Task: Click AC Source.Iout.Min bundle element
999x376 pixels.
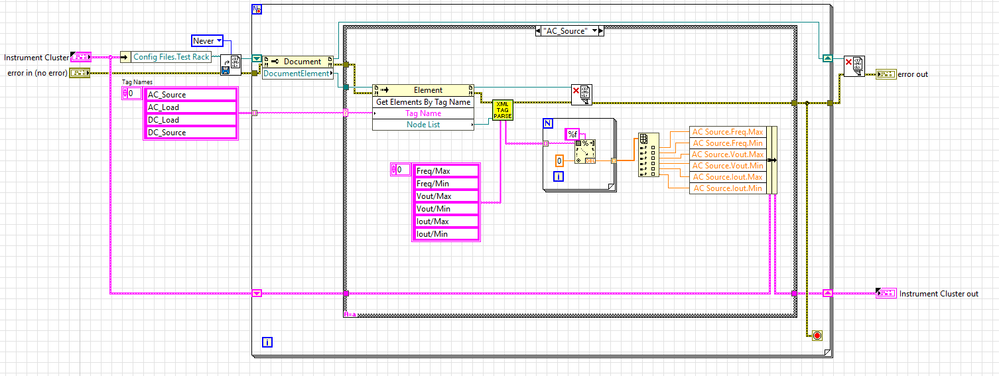Action: coord(727,188)
